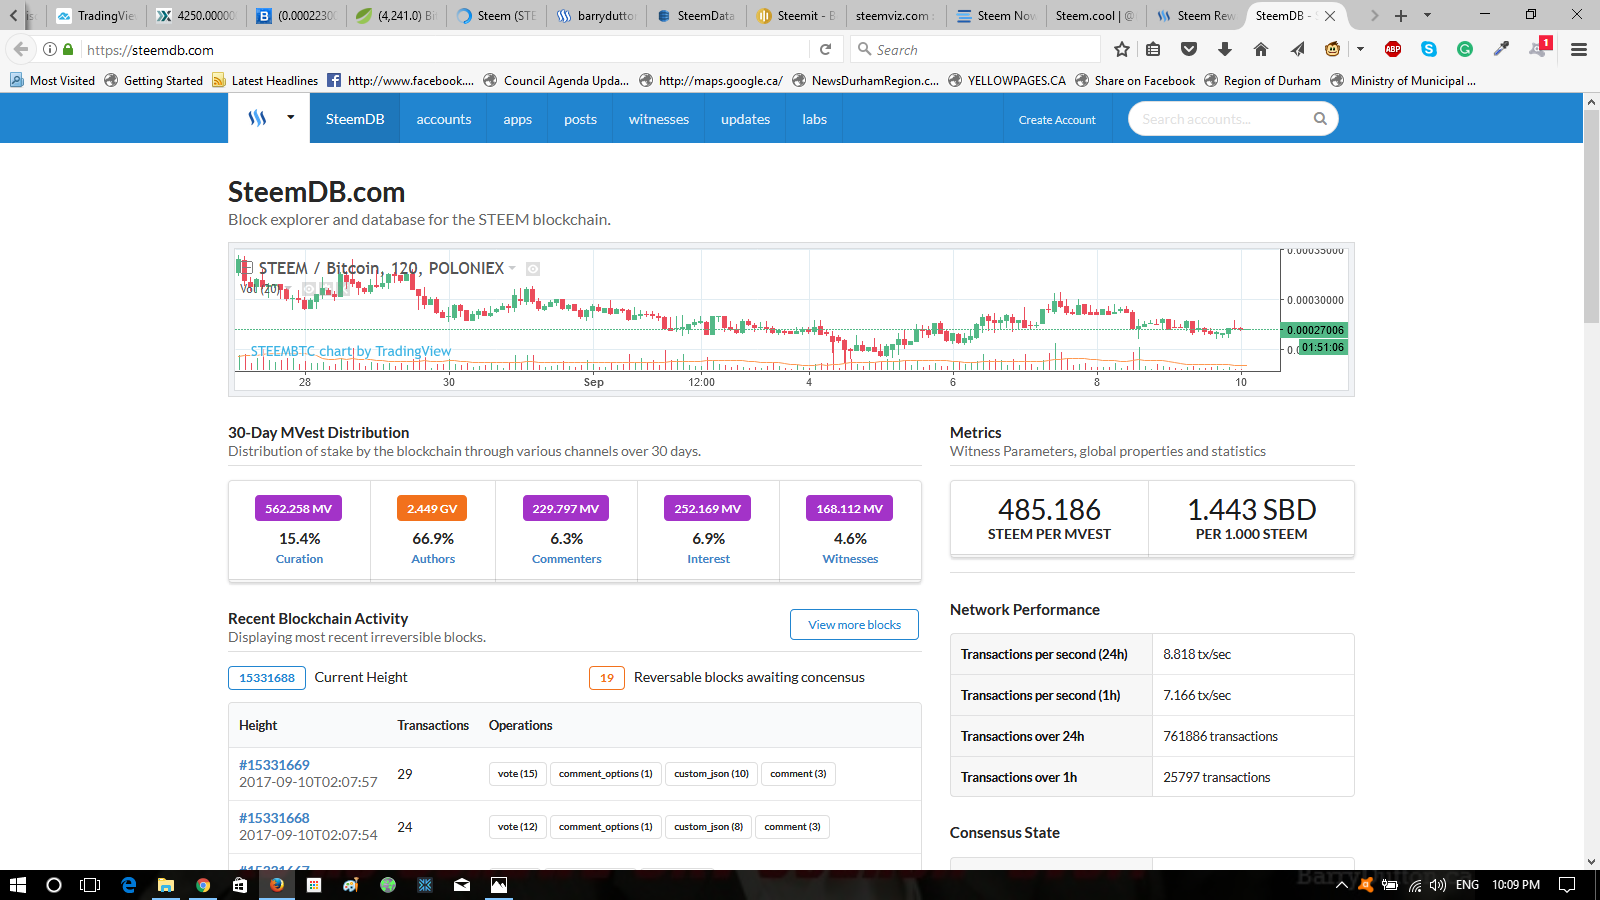Click the volume speaker tray icon
The width and height of the screenshot is (1600, 900).
[x=1438, y=885]
